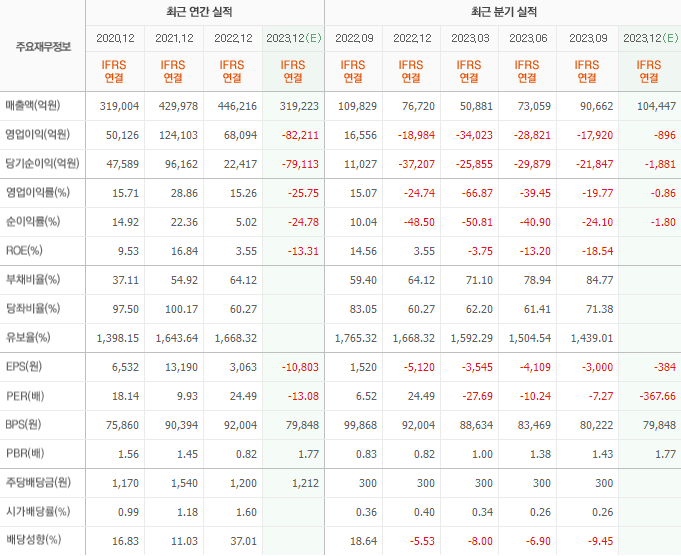Select the PER(배) row label
This screenshot has width=681, height=556.
[25, 396]
